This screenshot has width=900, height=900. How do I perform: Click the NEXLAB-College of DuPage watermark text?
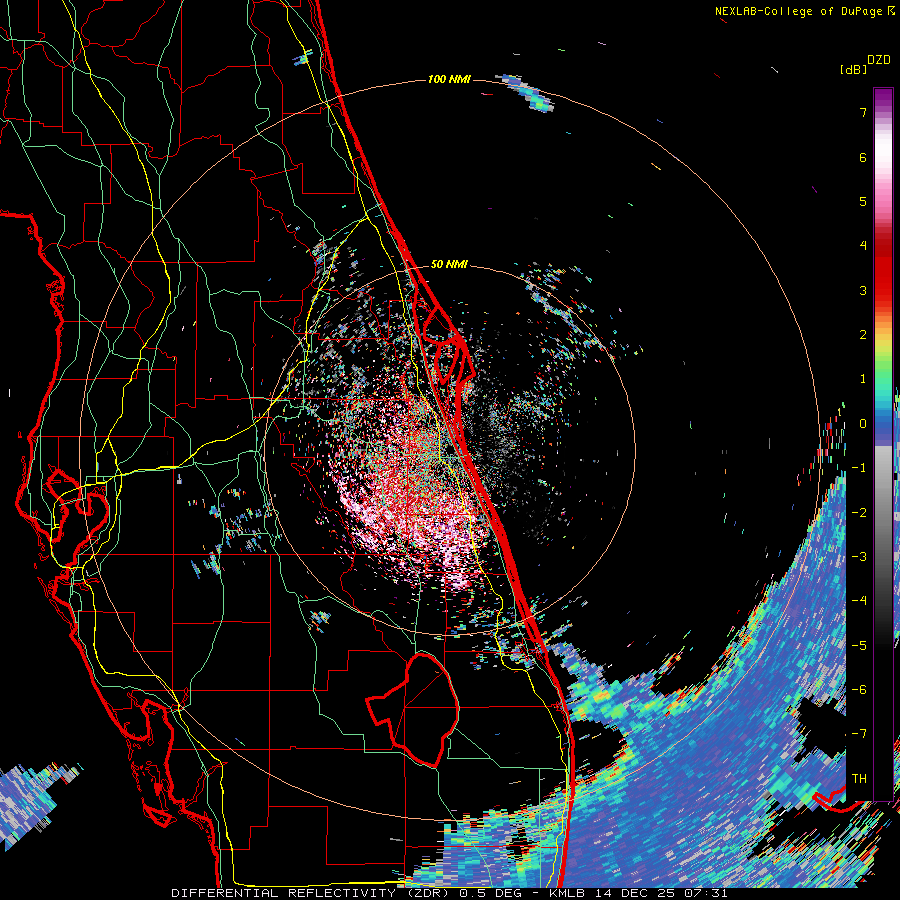804,11
